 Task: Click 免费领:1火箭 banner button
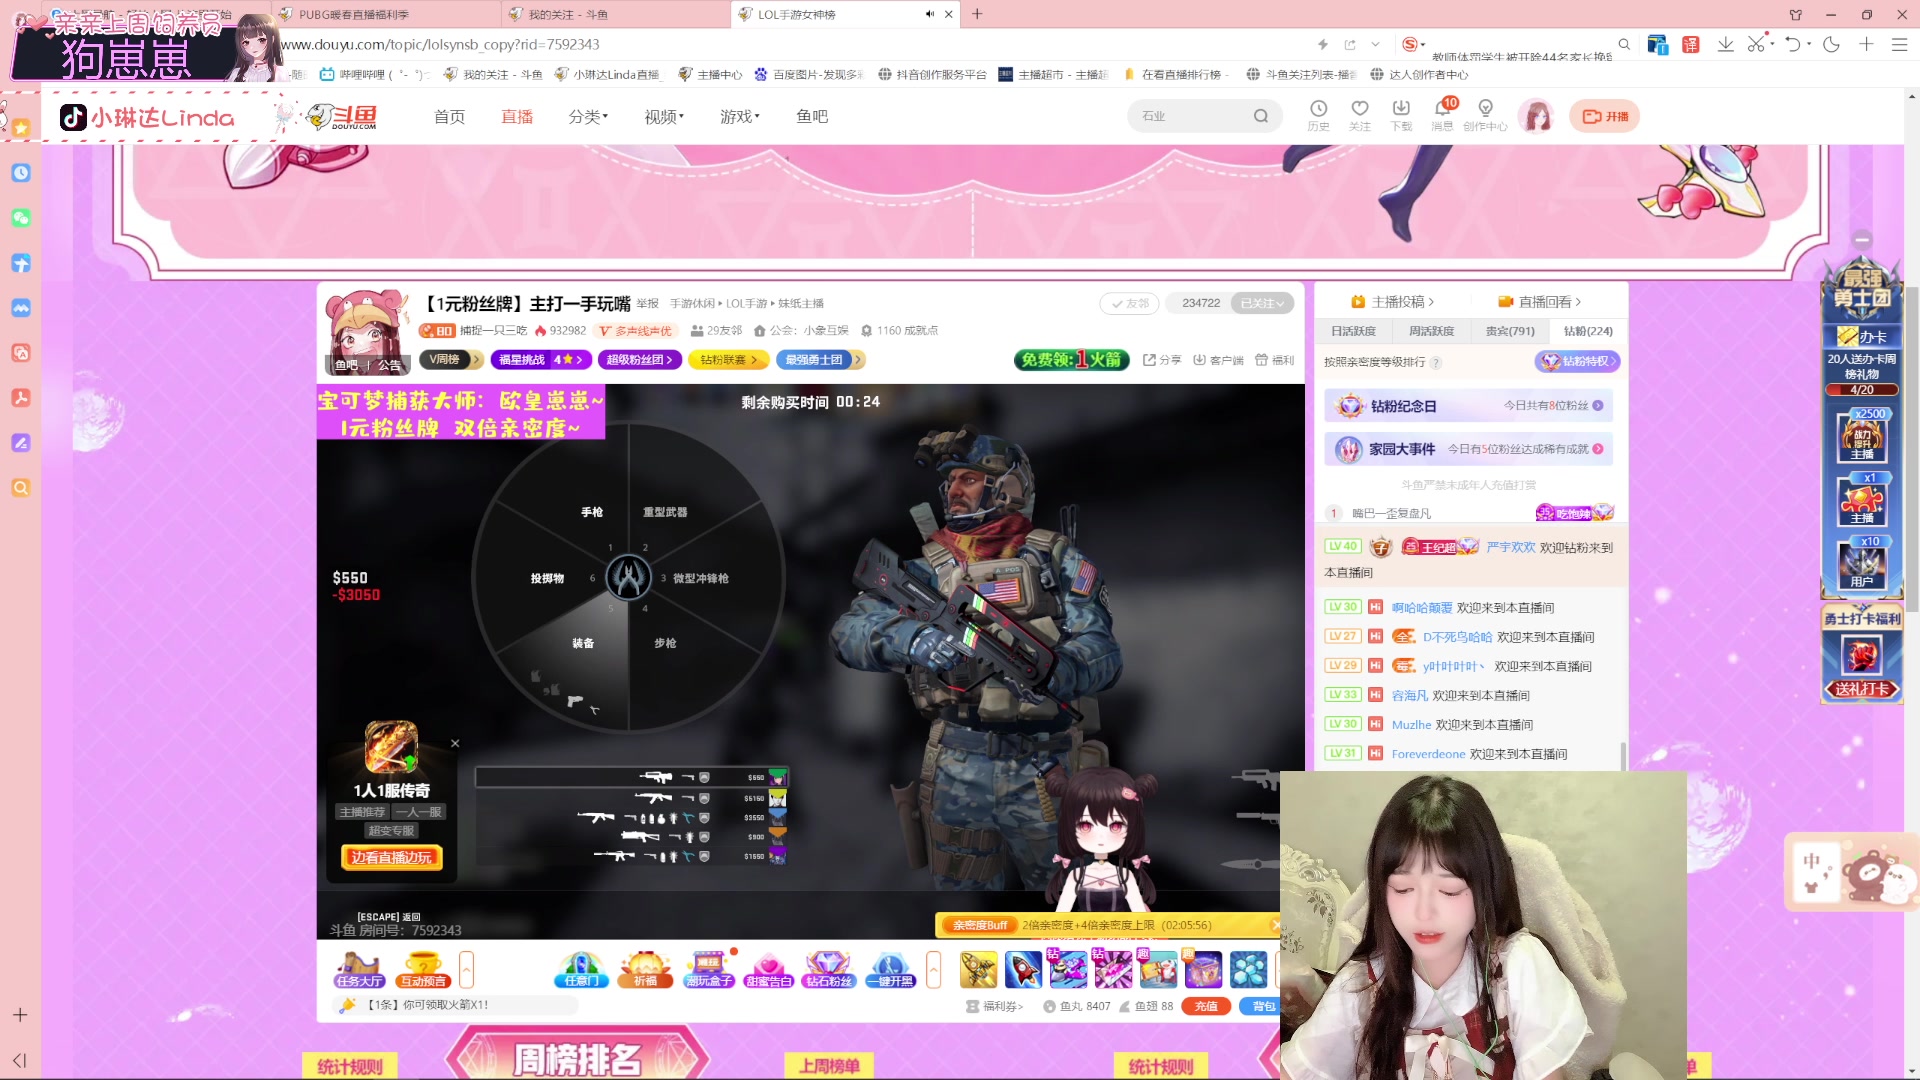point(1071,359)
